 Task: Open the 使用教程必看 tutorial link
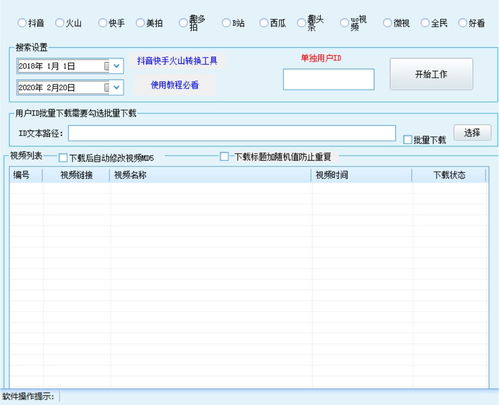pos(175,85)
